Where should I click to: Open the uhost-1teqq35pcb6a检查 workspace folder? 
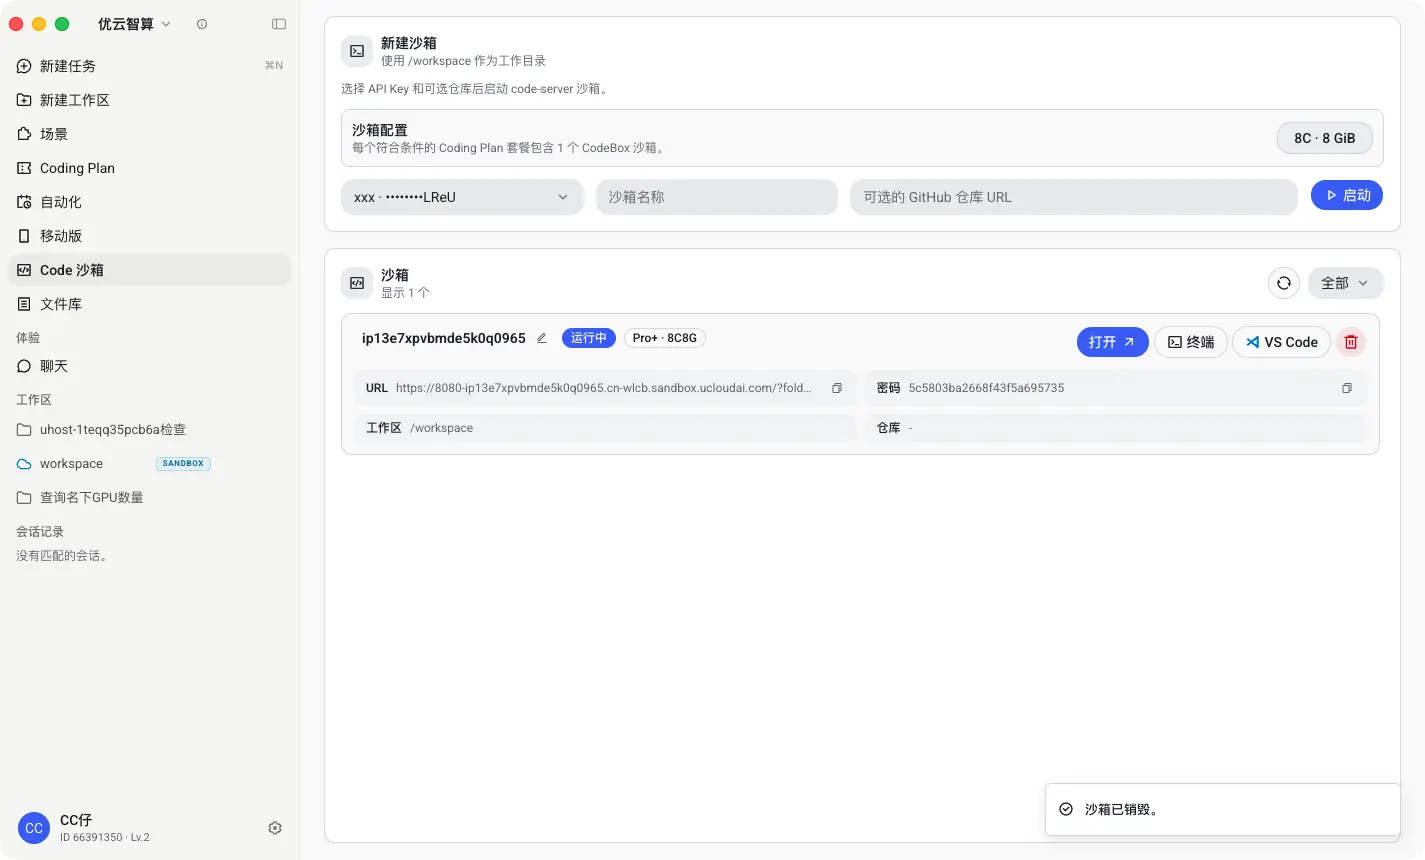[x=150, y=430]
